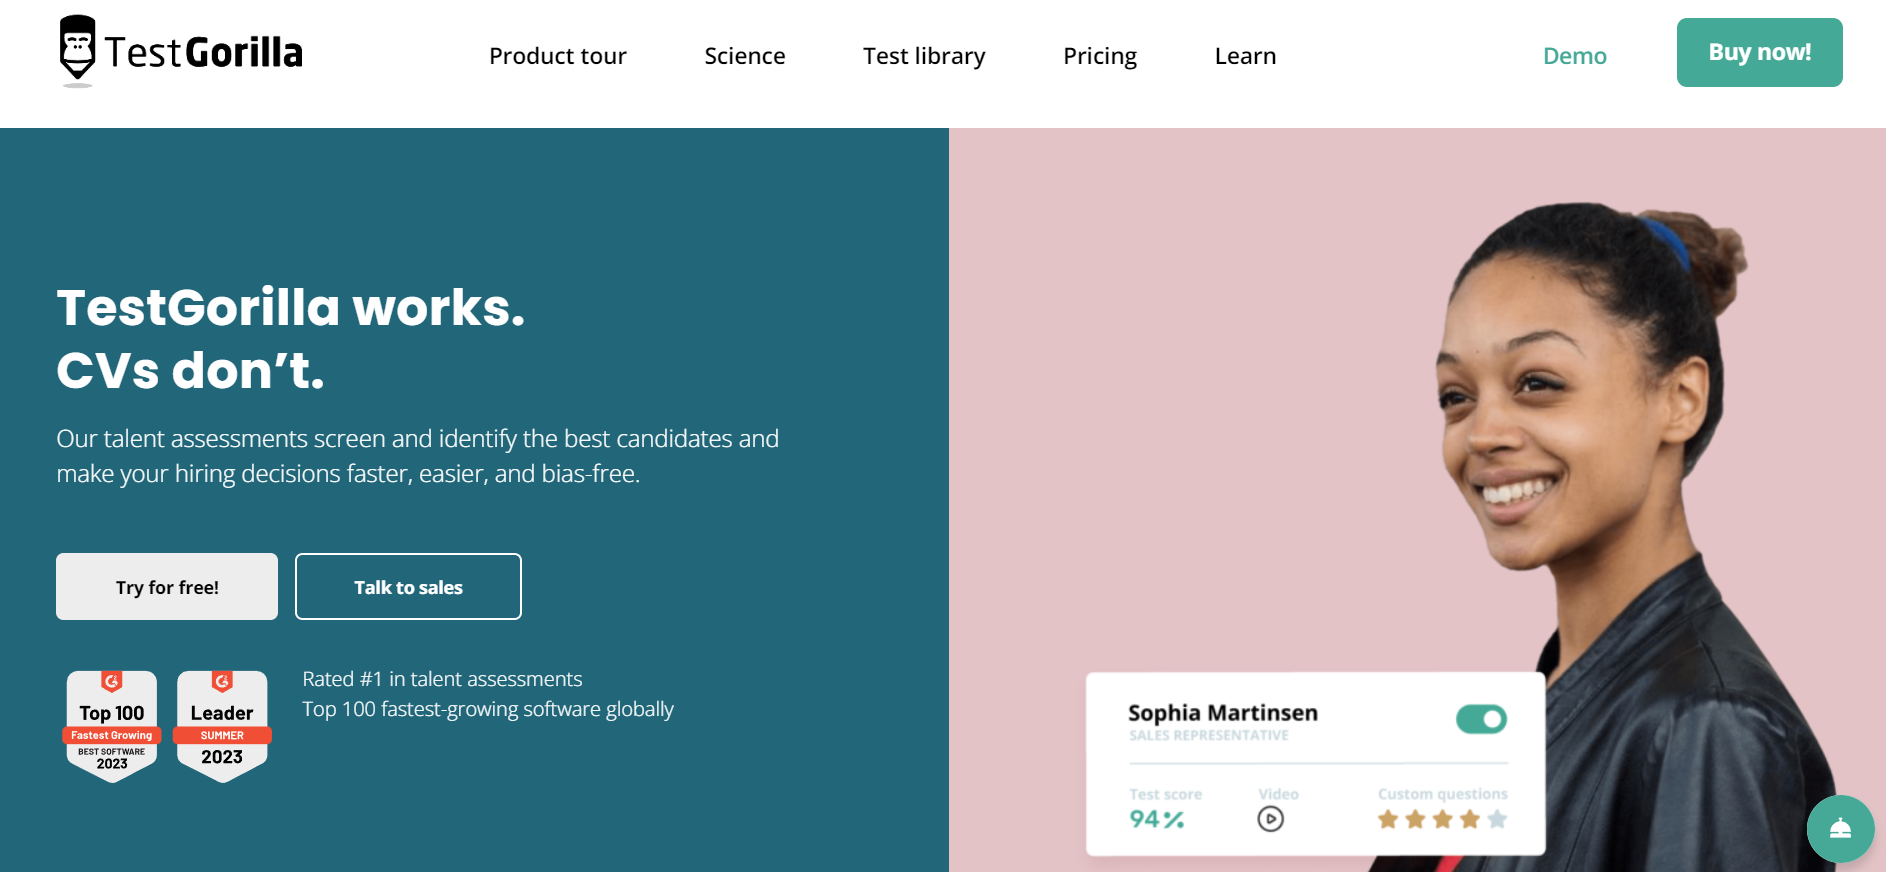Click the Talk to sales button
The image size is (1886, 872).
point(408,587)
